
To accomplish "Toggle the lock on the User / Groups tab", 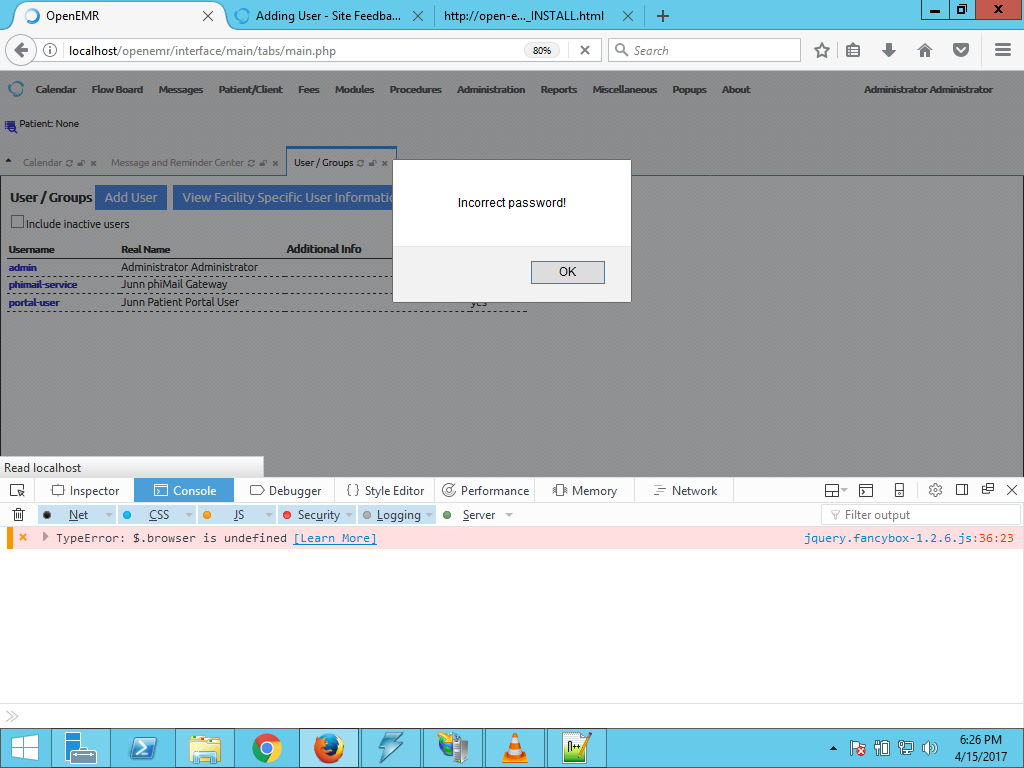I will (372, 163).
